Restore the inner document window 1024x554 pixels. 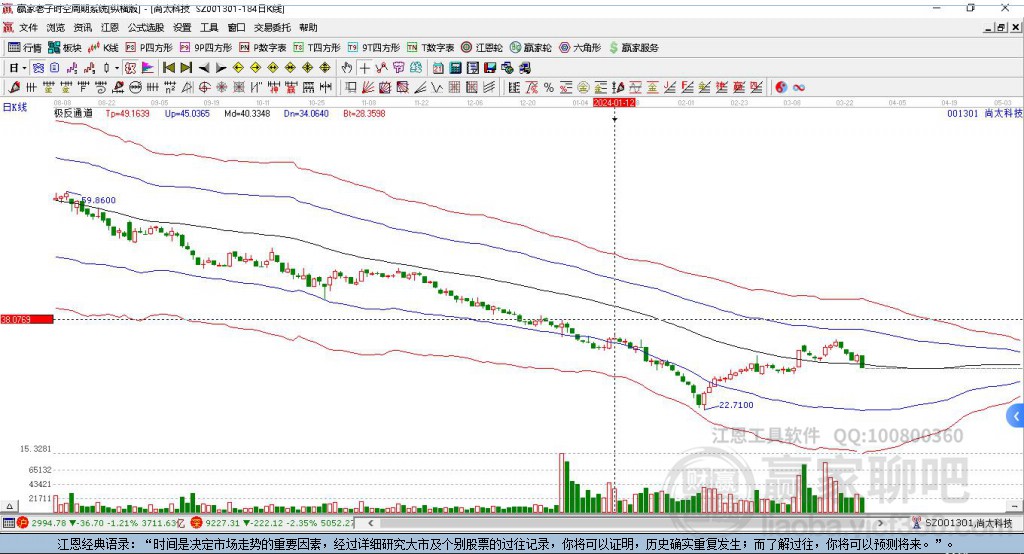tap(1001, 27)
